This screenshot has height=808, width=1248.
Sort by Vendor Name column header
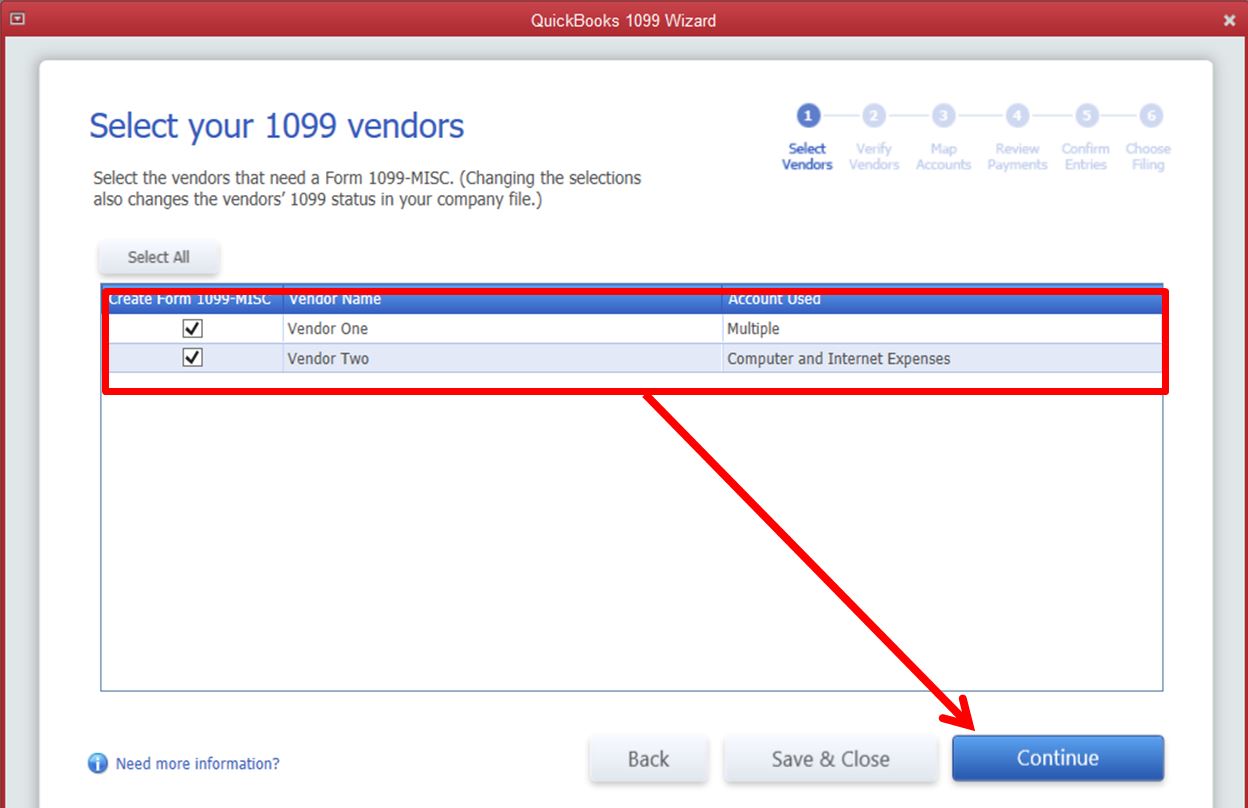[x=503, y=300]
